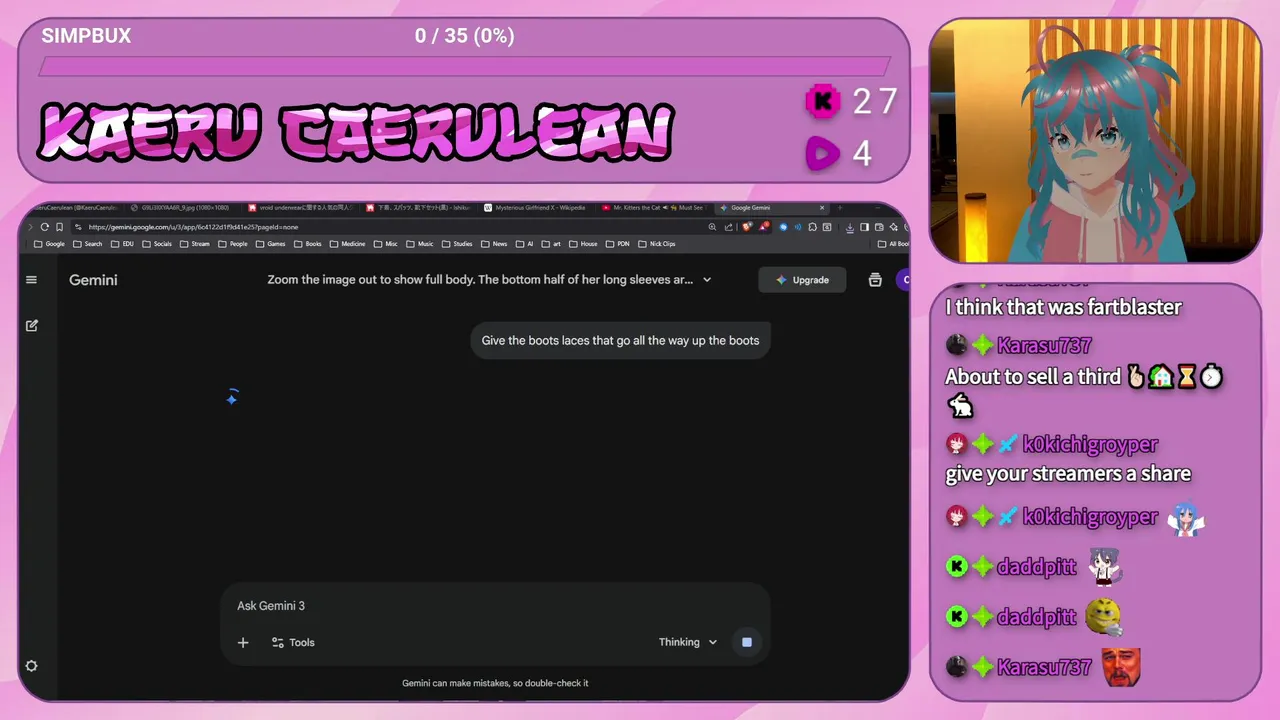This screenshot has height=720, width=1280.
Task: Click the Gemini logo text
Action: 93,280
